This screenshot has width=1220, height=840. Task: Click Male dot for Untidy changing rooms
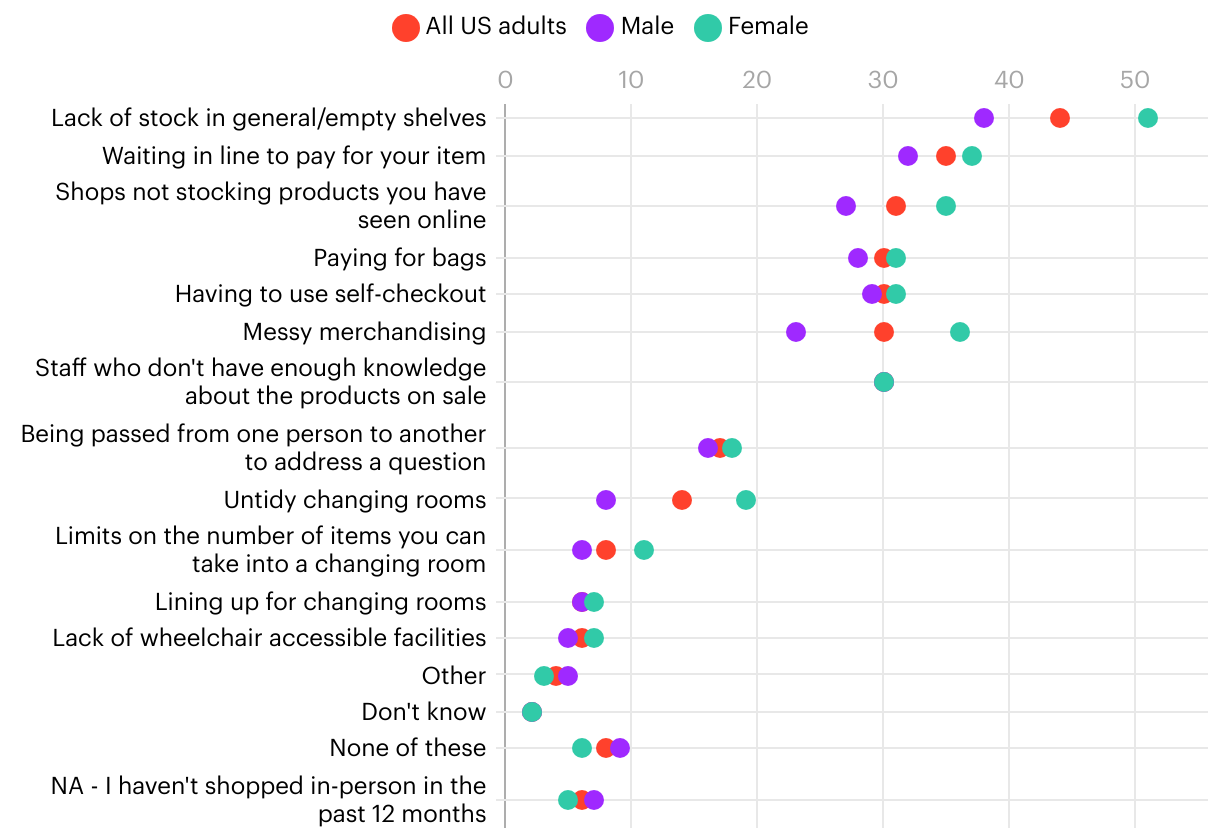606,500
